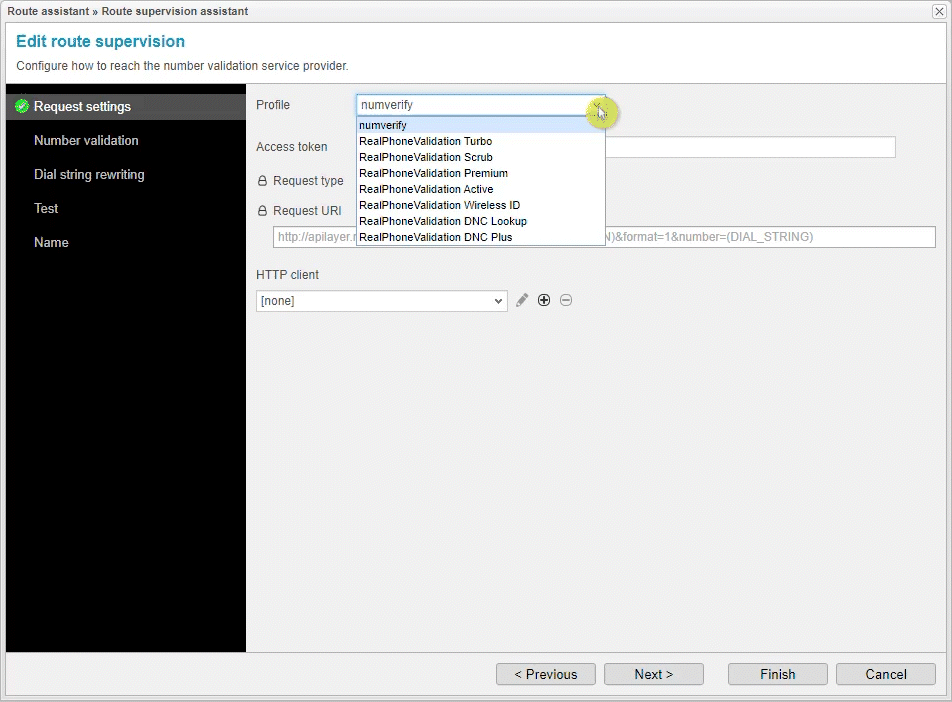Click the Edit route supervision heading
The width and height of the screenshot is (952, 702).
[100, 41]
